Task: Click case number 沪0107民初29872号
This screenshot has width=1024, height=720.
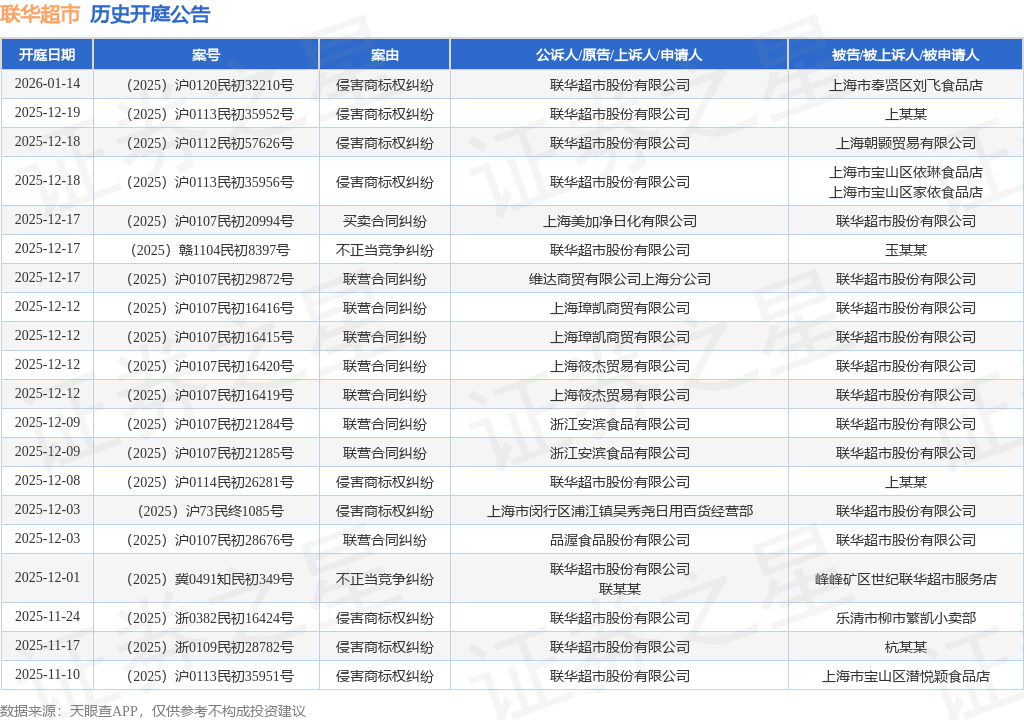Action: point(210,279)
